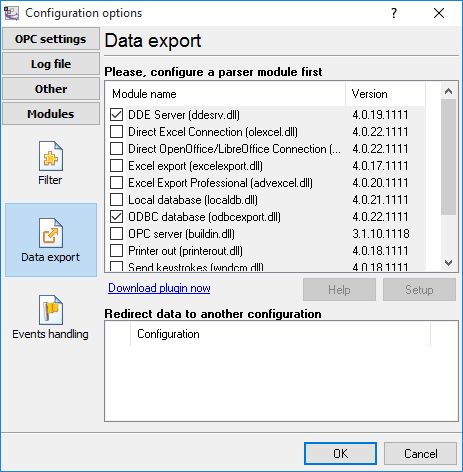Enable the Local database checkbox
The image size is (463, 472).
pyautogui.click(x=116, y=200)
